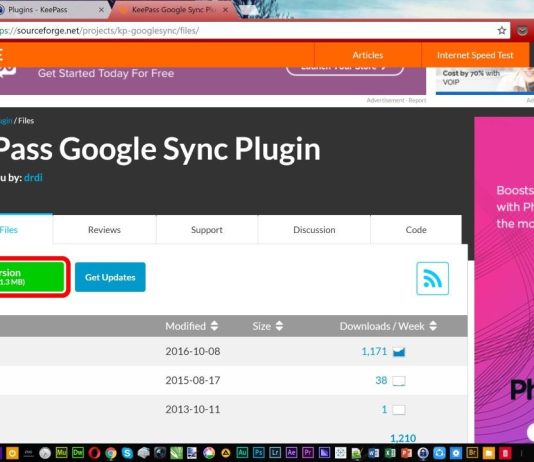Image resolution: width=534 pixels, height=462 pixels.
Task: Launch After Effects from the taskbar
Action: coord(291,452)
